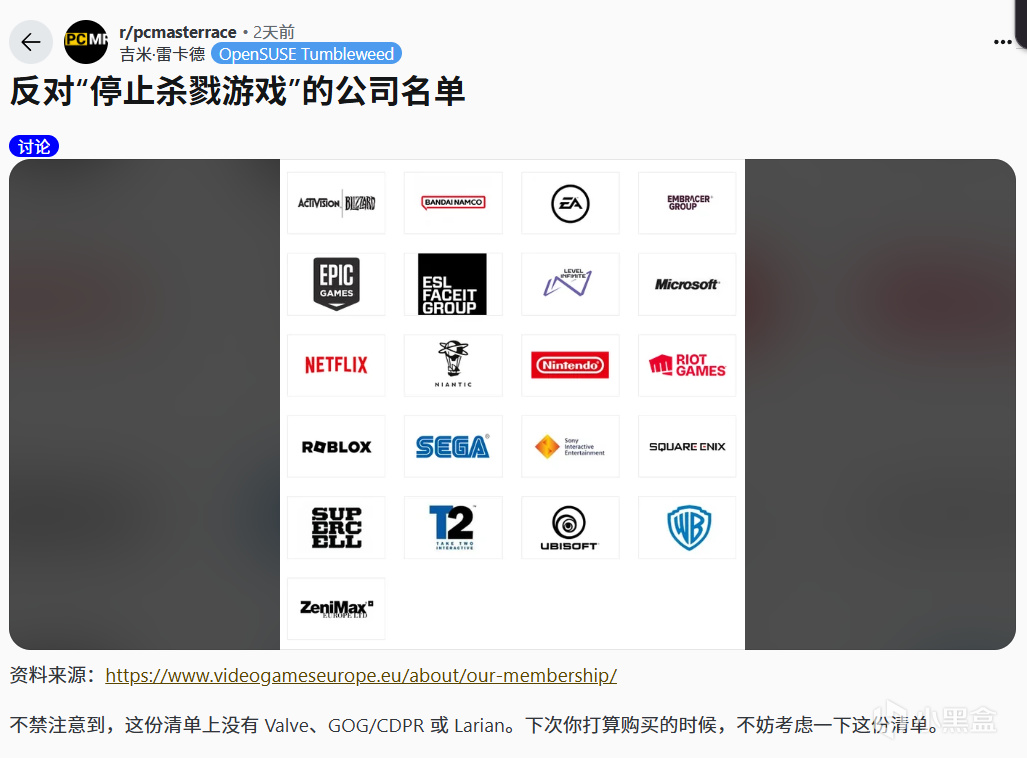Image resolution: width=1027 pixels, height=758 pixels.
Task: Click the OpenSUSE Tumbleweed flair badge
Action: tap(307, 54)
